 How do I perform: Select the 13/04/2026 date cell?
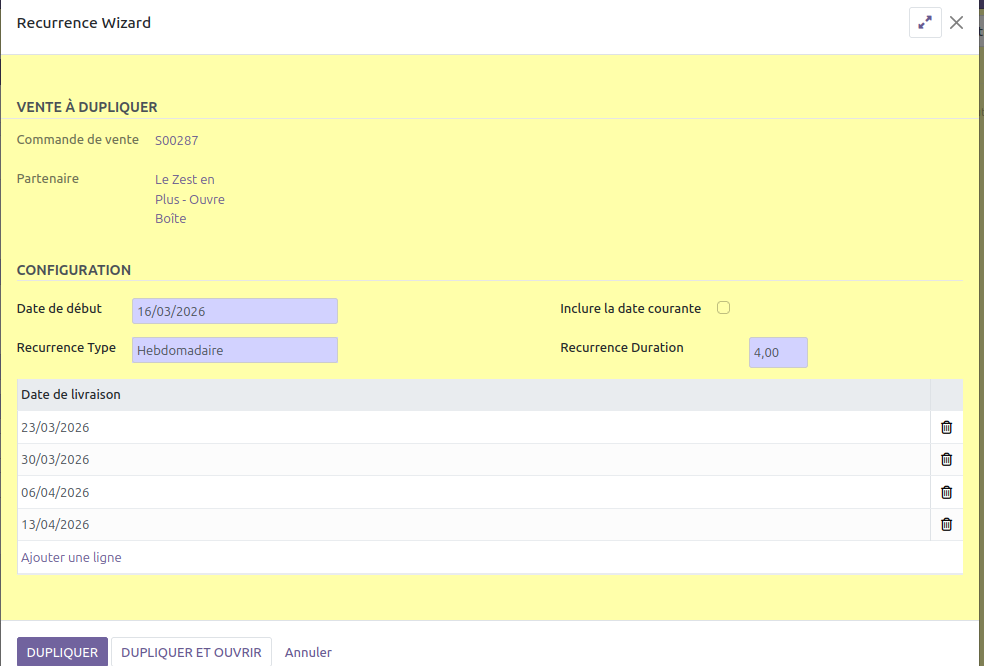coord(56,524)
